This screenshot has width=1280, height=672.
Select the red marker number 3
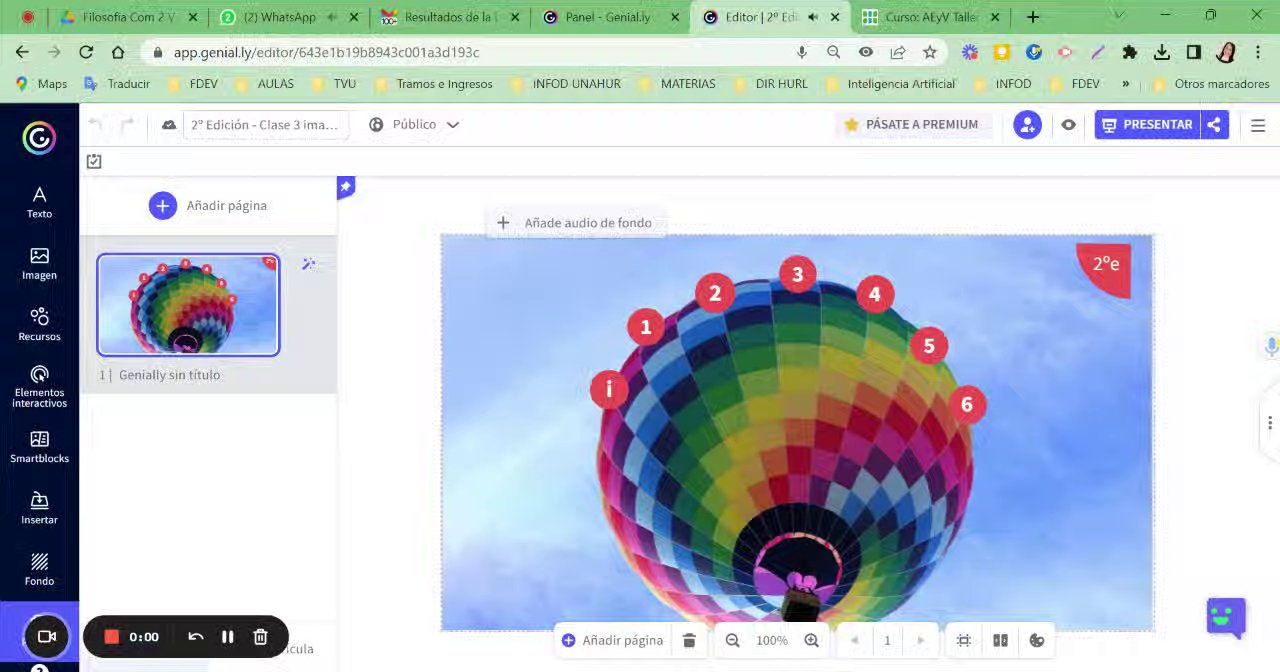click(x=797, y=274)
